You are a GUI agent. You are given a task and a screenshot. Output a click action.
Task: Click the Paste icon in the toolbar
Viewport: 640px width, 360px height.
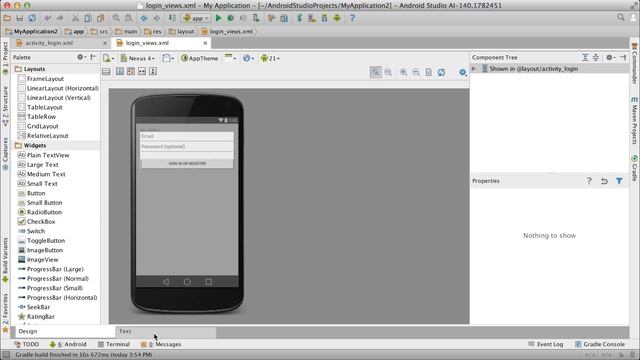pyautogui.click(x=100, y=18)
